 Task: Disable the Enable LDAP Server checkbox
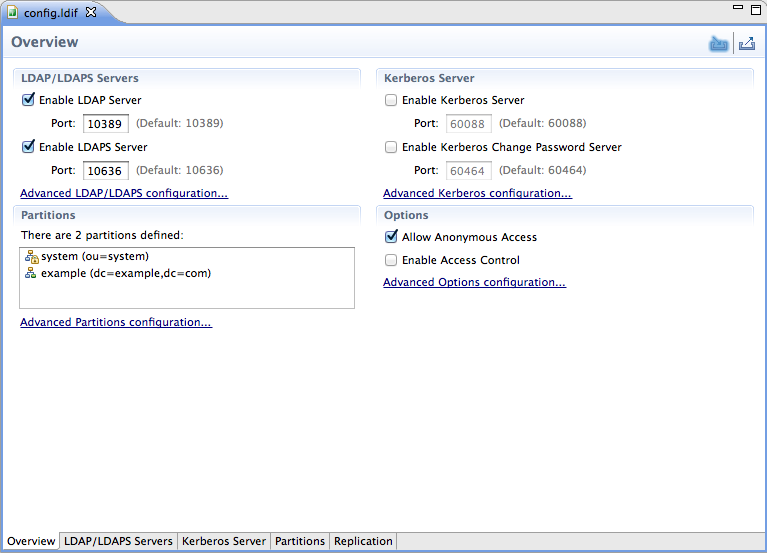coord(28,100)
